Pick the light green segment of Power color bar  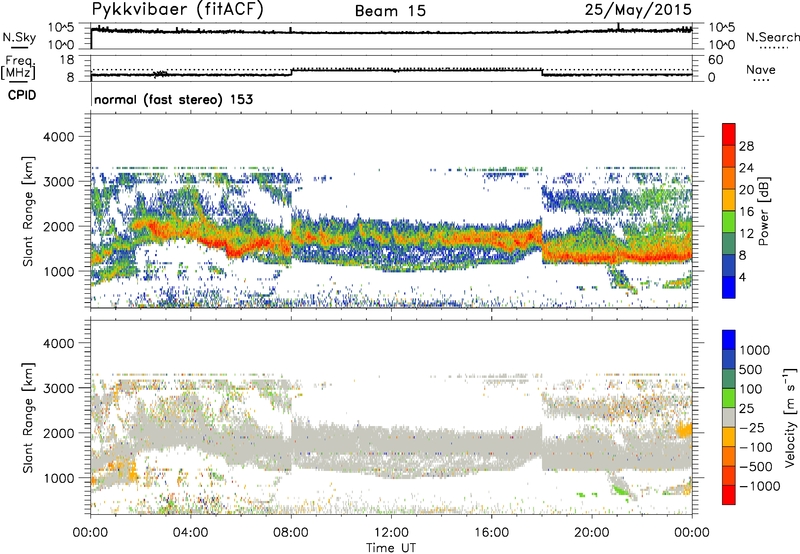(x=729, y=222)
